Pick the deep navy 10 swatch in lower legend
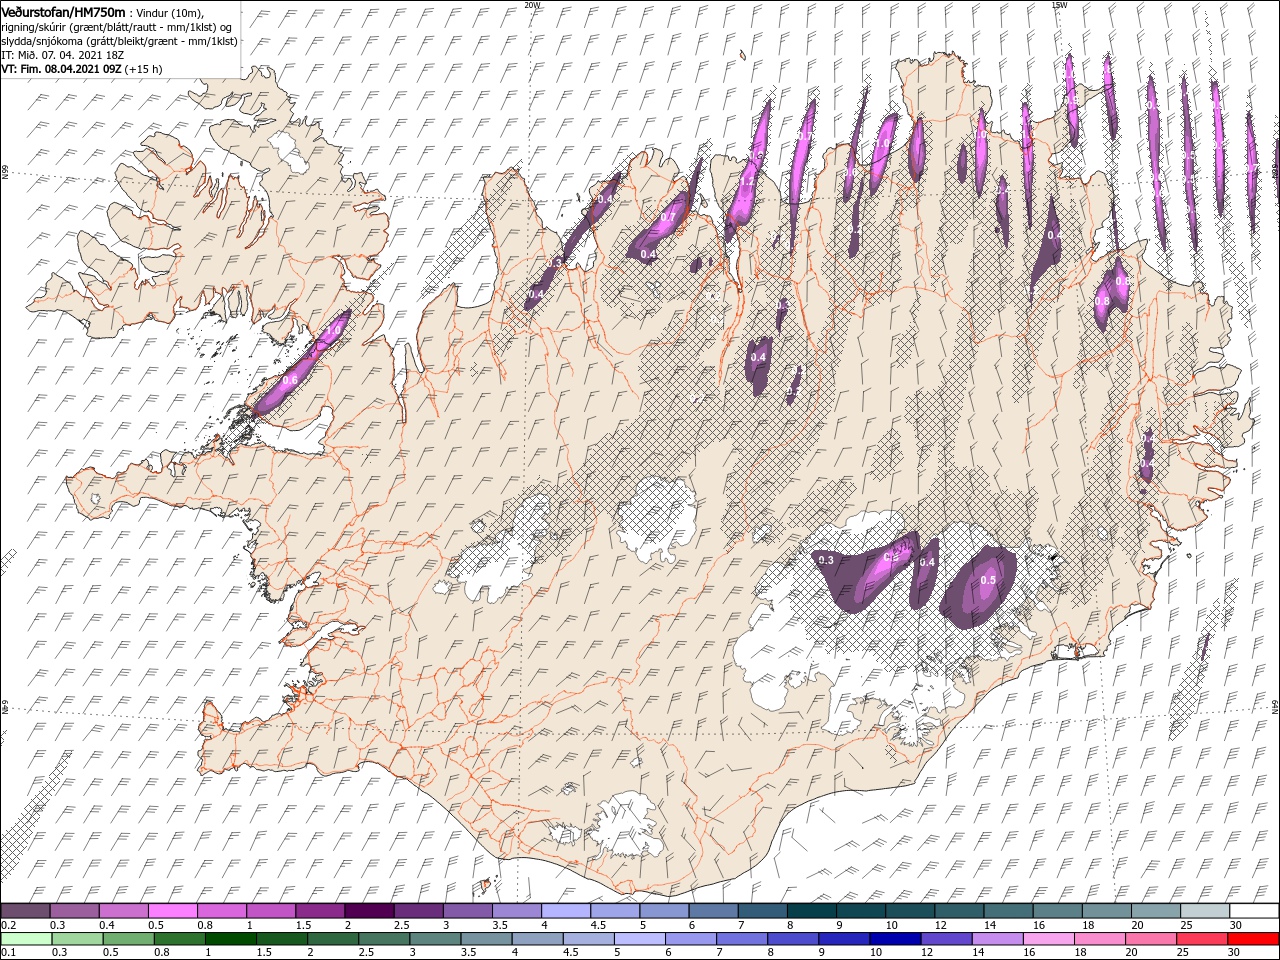The height and width of the screenshot is (960, 1280). [x=893, y=939]
